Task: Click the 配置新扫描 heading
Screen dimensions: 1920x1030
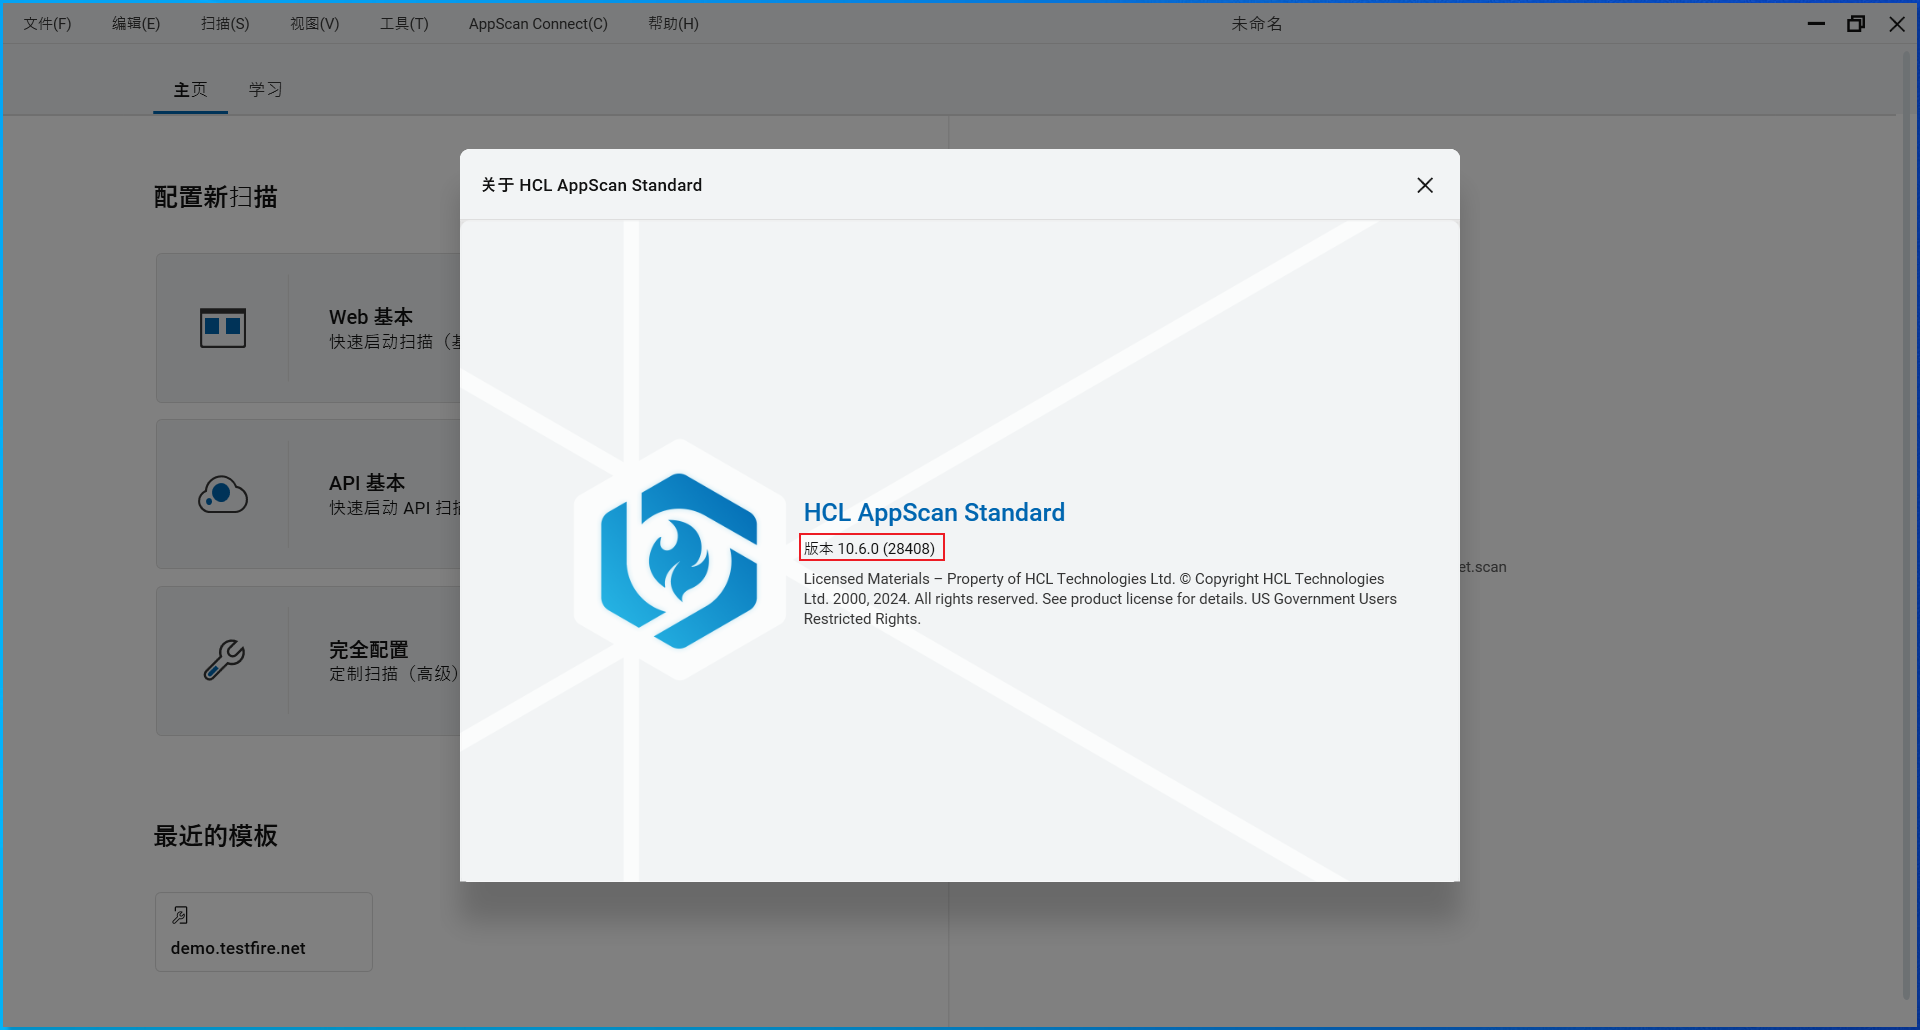Action: click(x=215, y=197)
